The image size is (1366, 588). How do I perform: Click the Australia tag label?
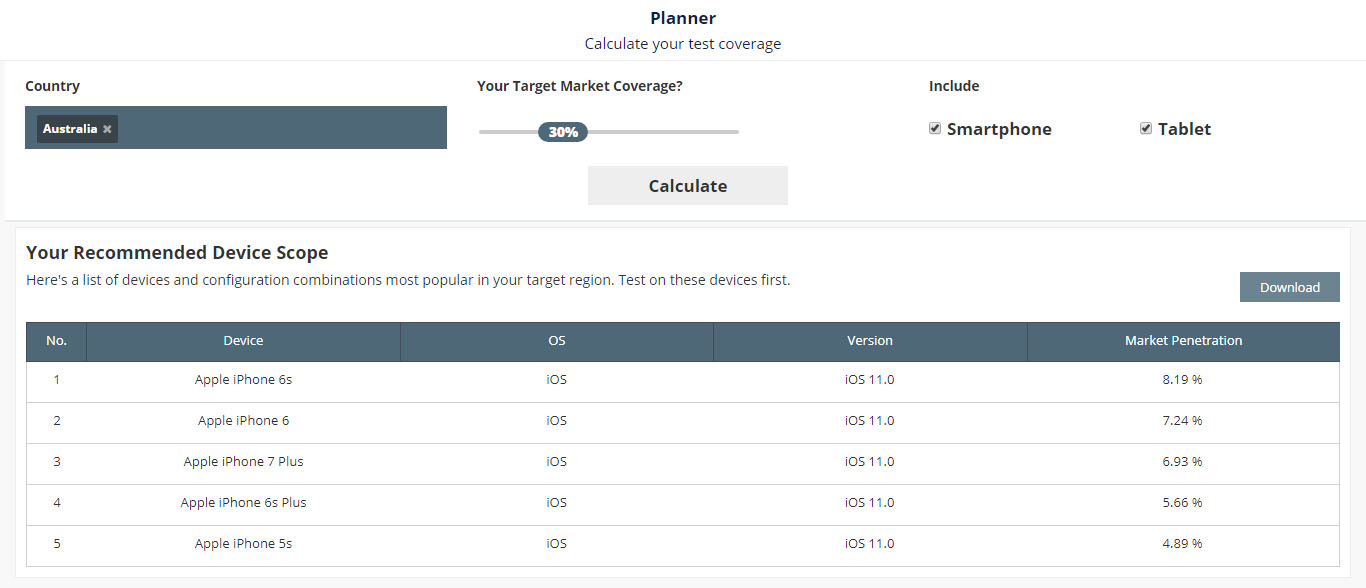[x=70, y=129]
